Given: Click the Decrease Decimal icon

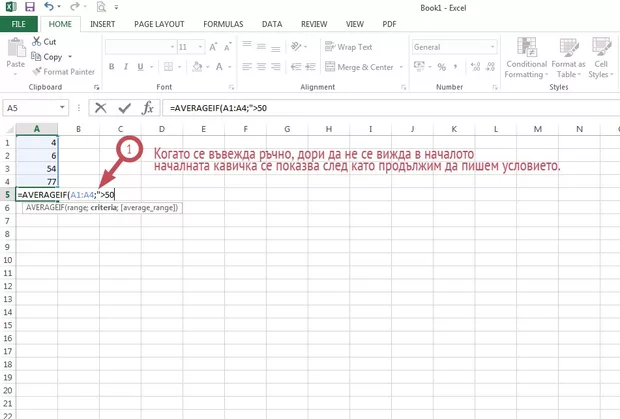Looking at the screenshot, I should click(490, 66).
